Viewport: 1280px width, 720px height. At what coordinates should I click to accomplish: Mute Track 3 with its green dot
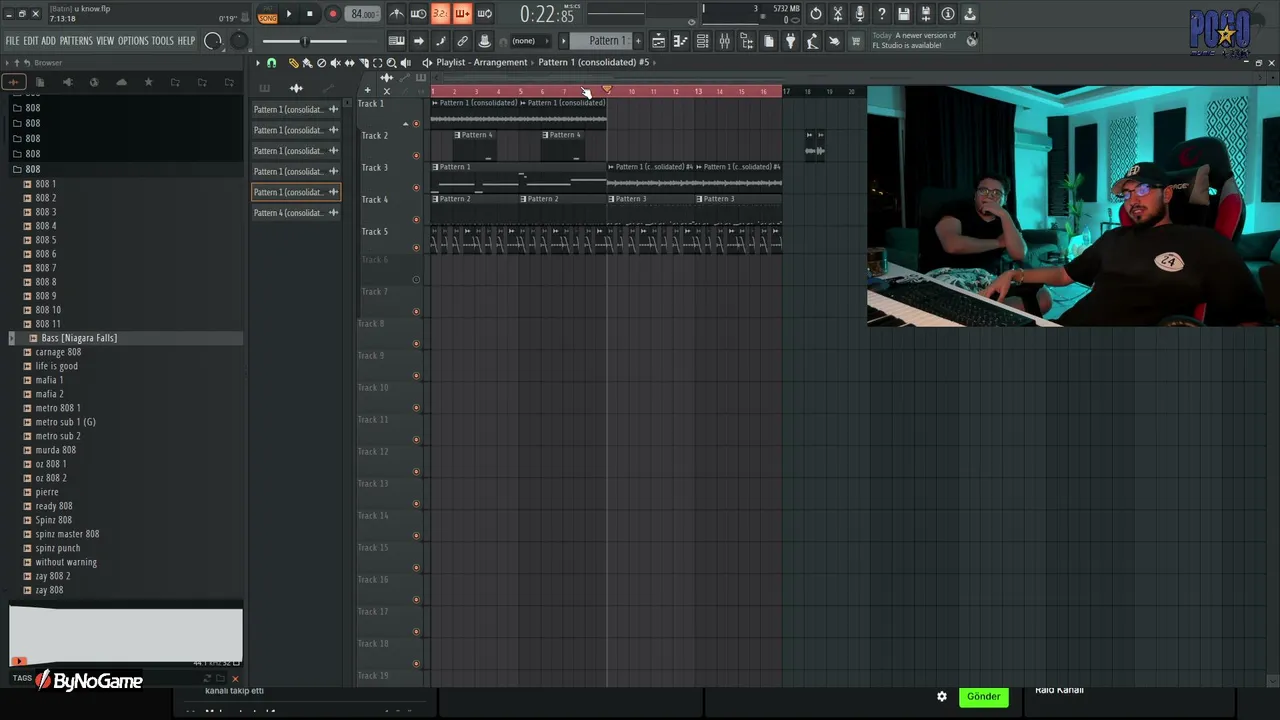tap(416, 187)
